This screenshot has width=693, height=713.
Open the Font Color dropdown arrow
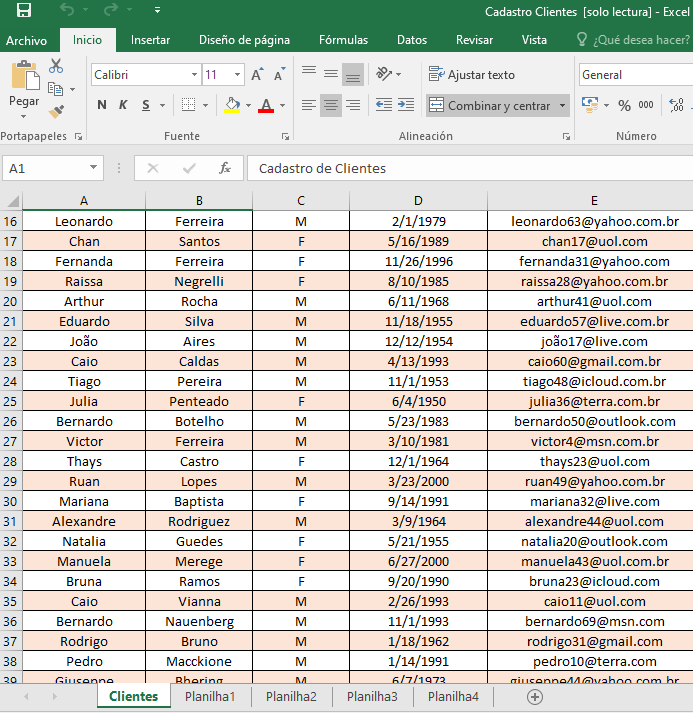(282, 105)
